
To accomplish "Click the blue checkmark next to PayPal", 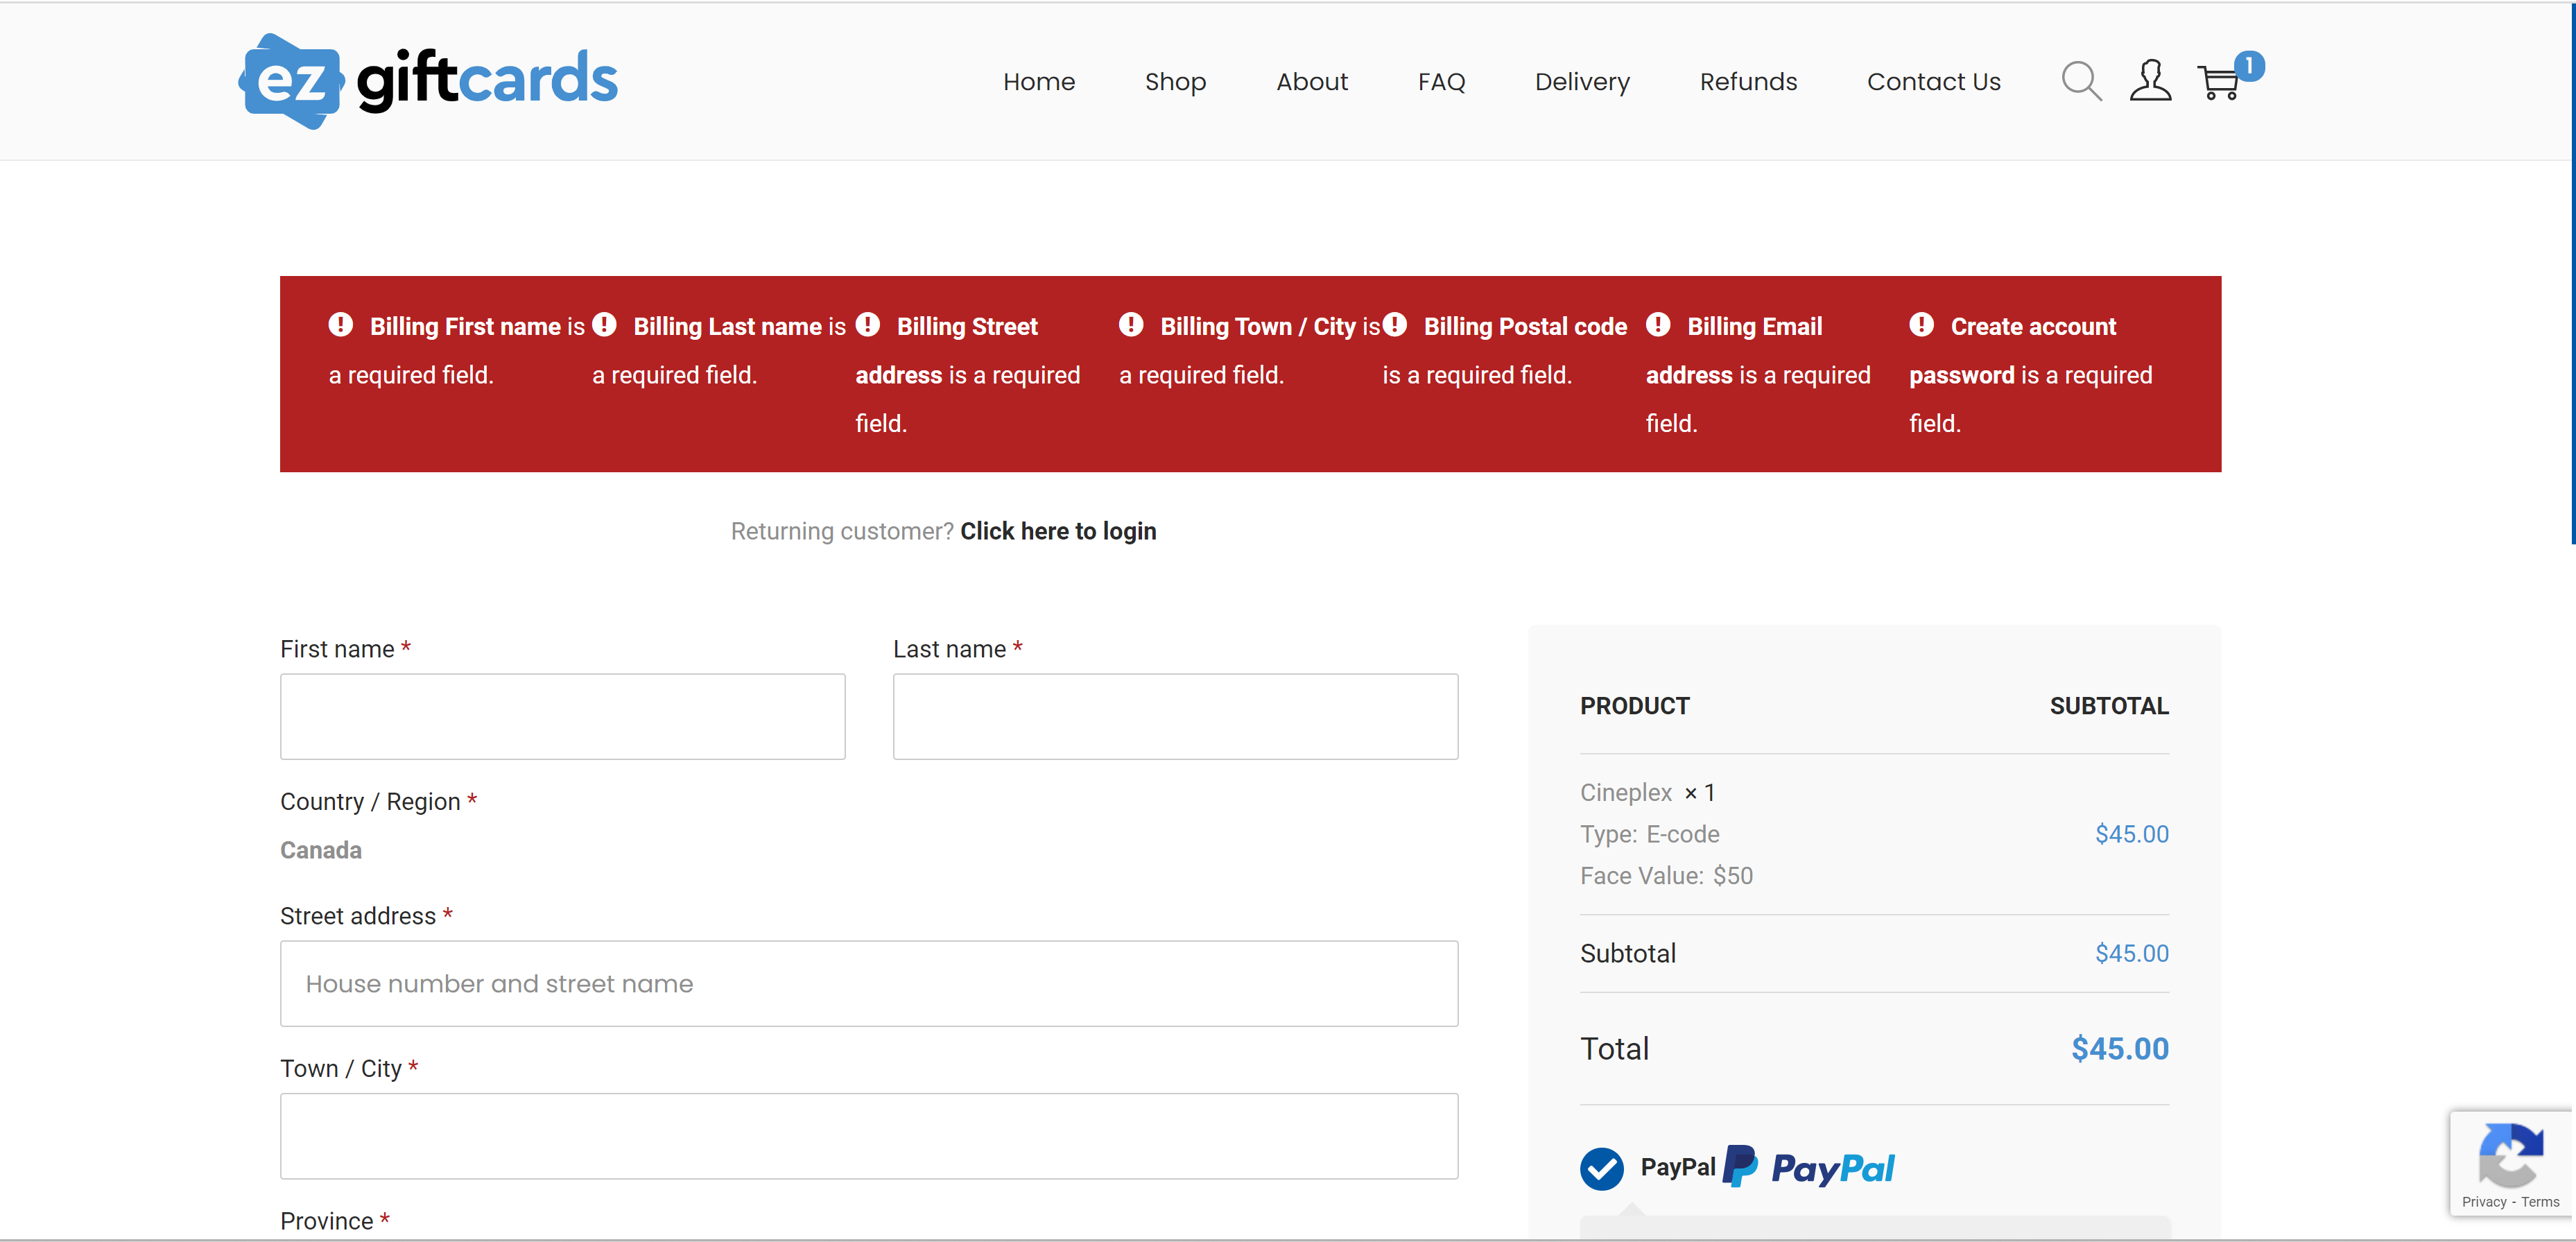I will (x=1602, y=1167).
